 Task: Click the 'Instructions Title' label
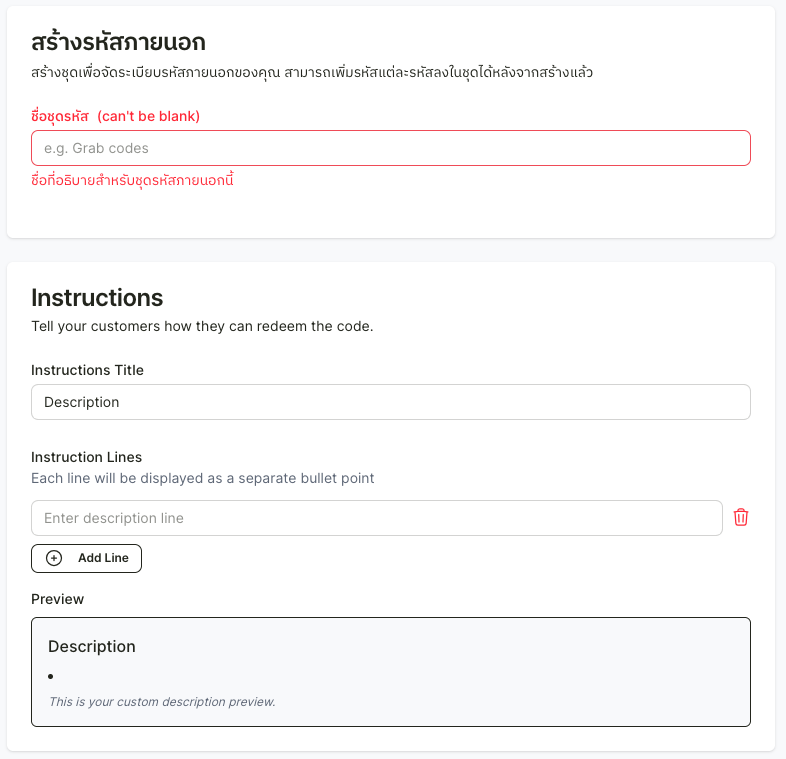click(x=87, y=370)
